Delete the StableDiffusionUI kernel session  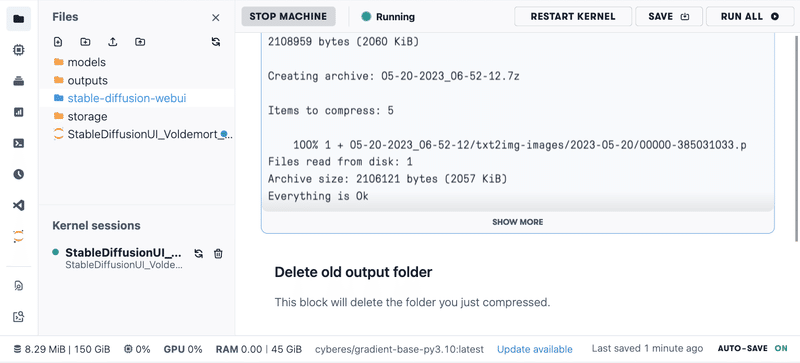coord(218,253)
